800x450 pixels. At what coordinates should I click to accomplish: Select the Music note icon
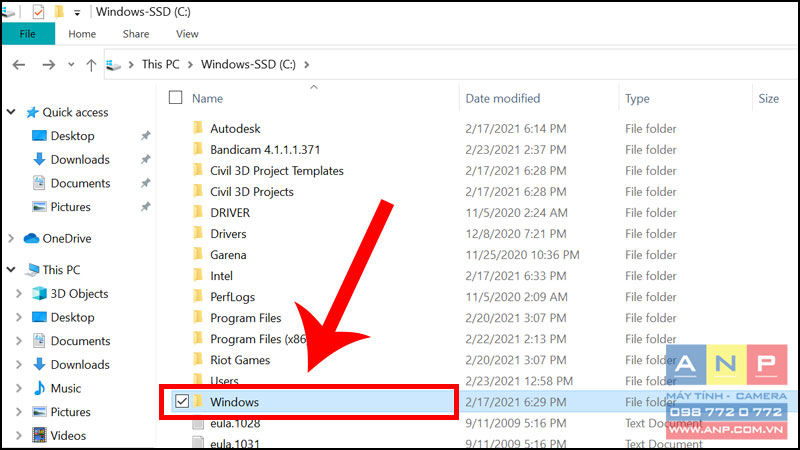(39, 388)
